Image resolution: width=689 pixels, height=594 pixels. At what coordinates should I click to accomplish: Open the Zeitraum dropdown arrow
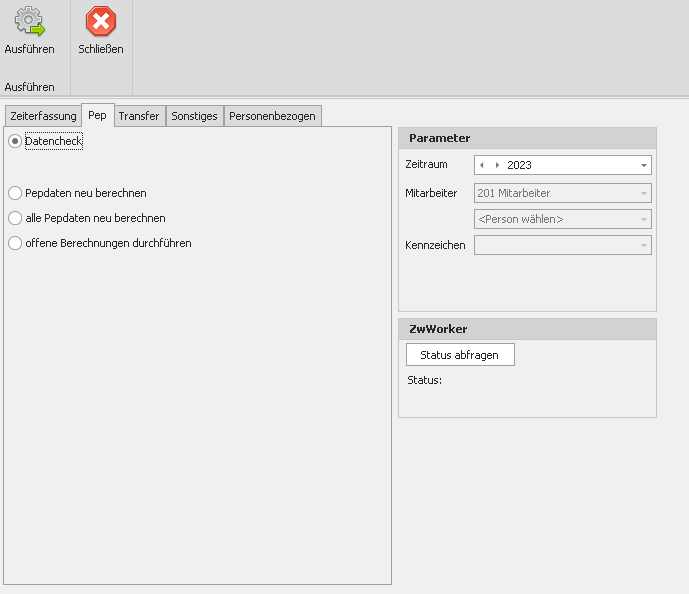[643, 165]
